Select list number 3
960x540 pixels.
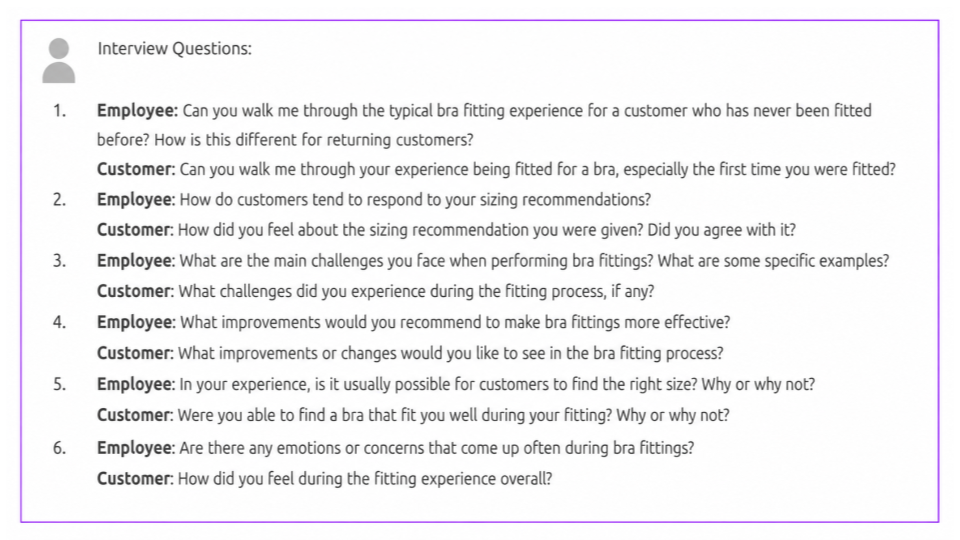point(59,261)
